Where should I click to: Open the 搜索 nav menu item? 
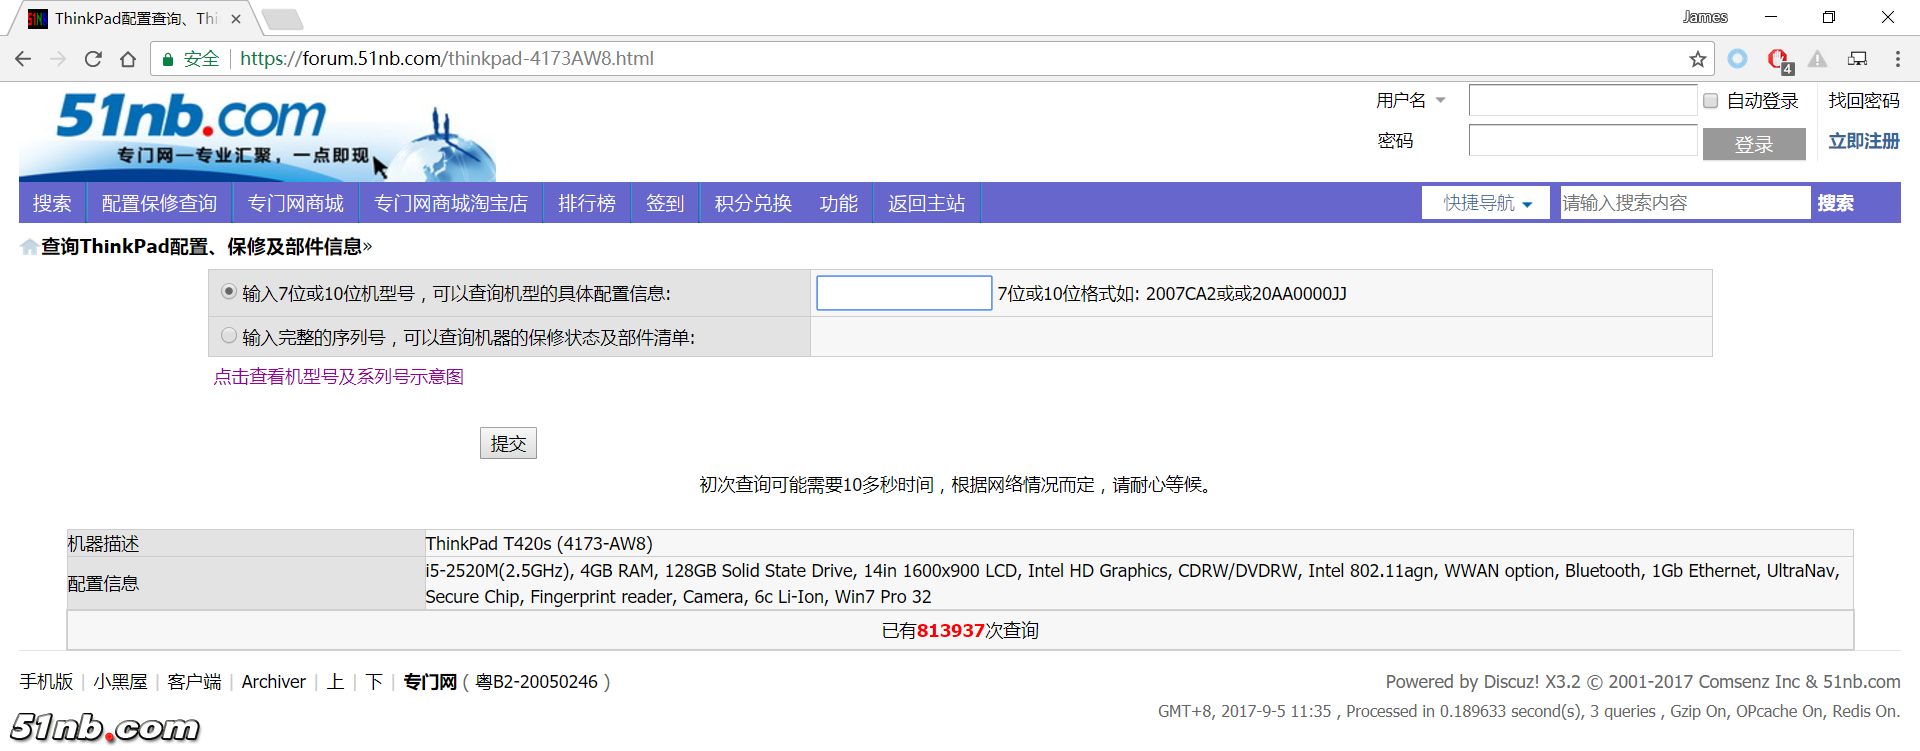[52, 204]
